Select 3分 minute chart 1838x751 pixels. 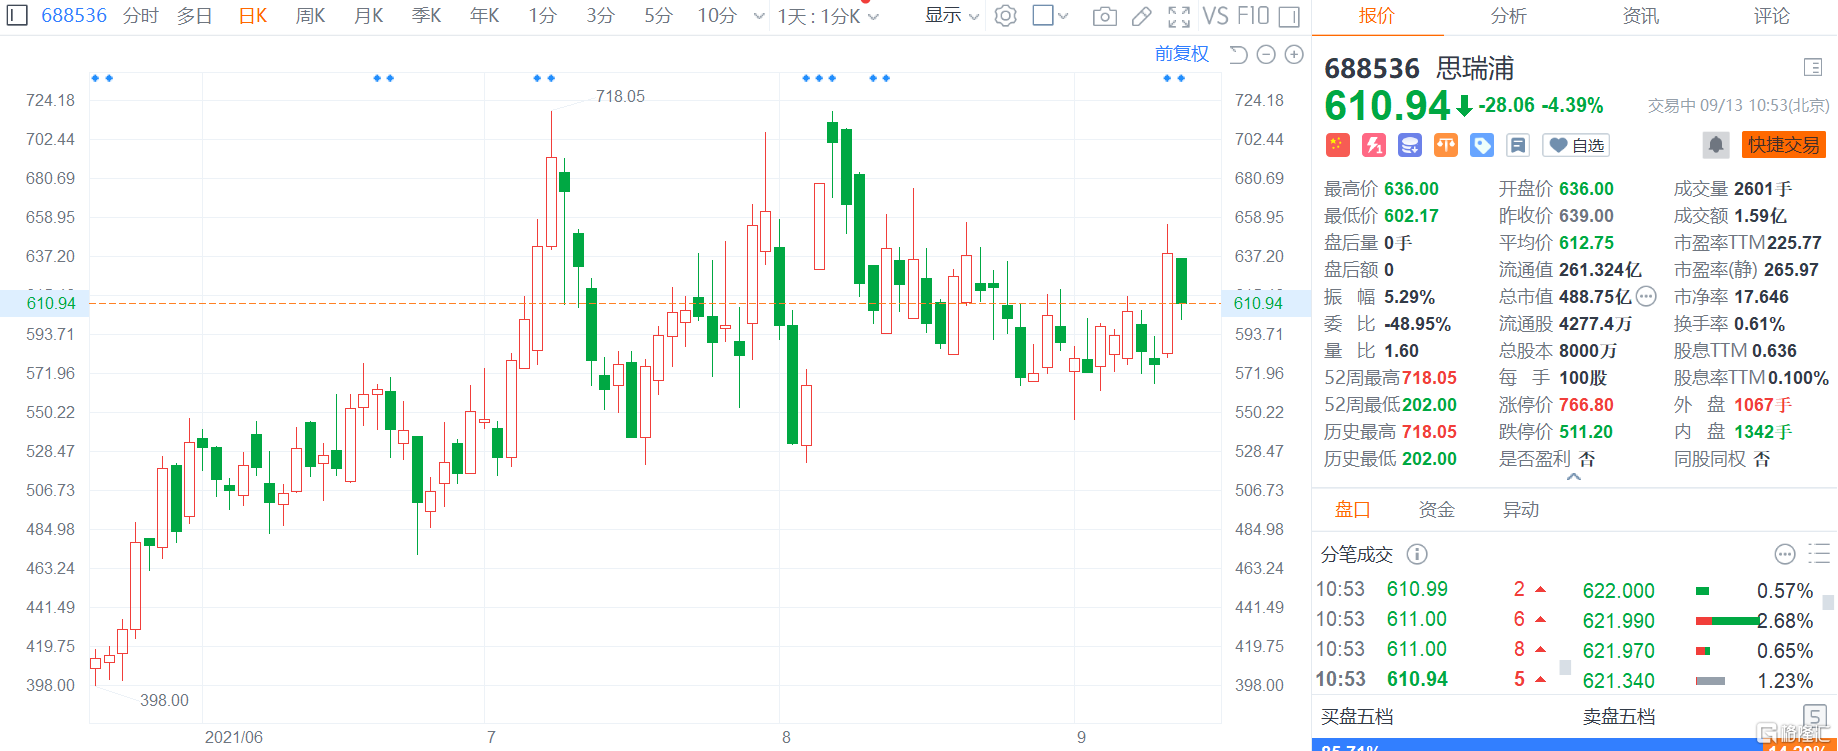[x=601, y=16]
